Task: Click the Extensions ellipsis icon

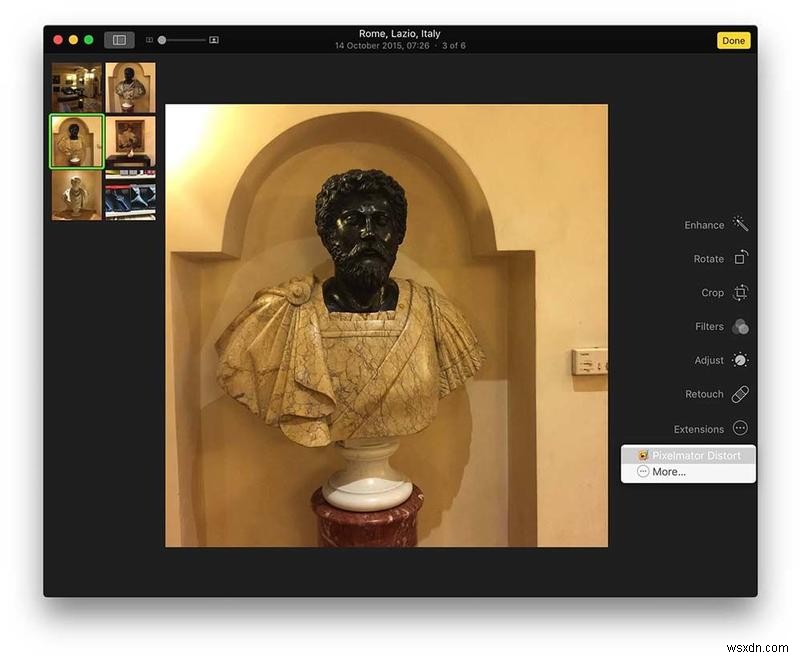Action: [x=739, y=428]
